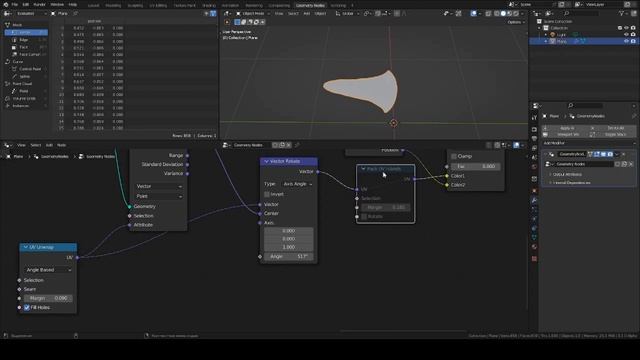640x360 pixels.
Task: Enable the Clamp checkbox
Action: click(x=454, y=156)
